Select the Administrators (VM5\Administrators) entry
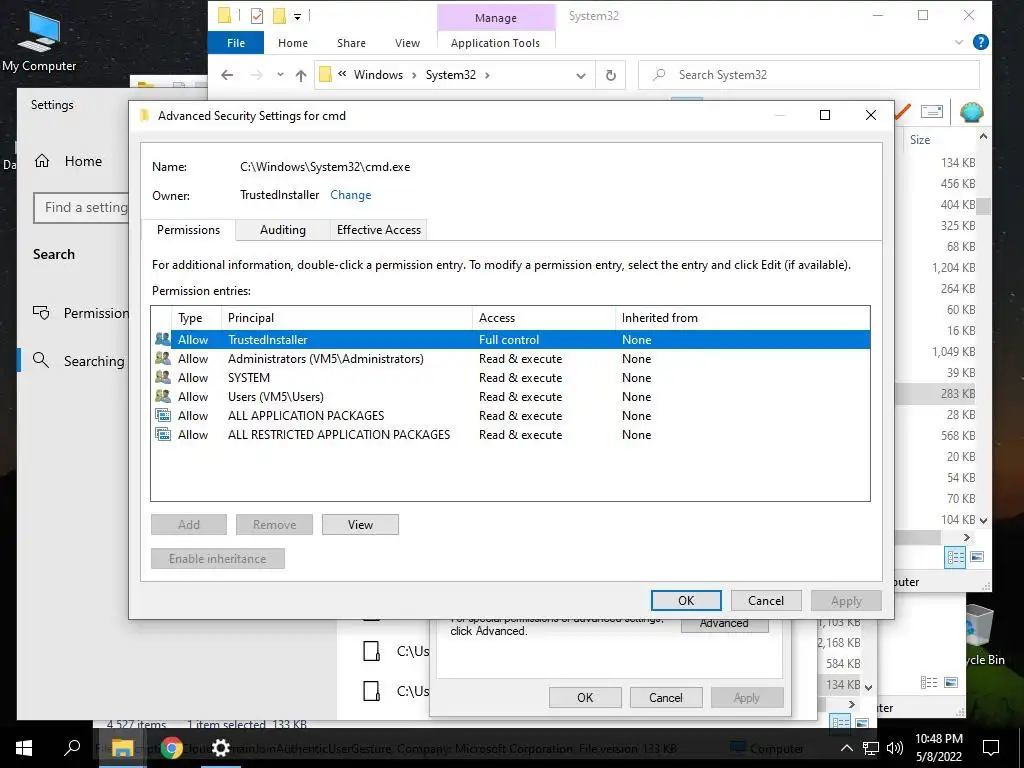The height and width of the screenshot is (768, 1024). (x=511, y=359)
